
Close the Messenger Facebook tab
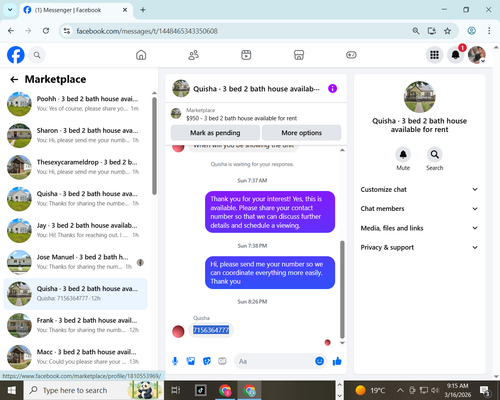[x=125, y=10]
